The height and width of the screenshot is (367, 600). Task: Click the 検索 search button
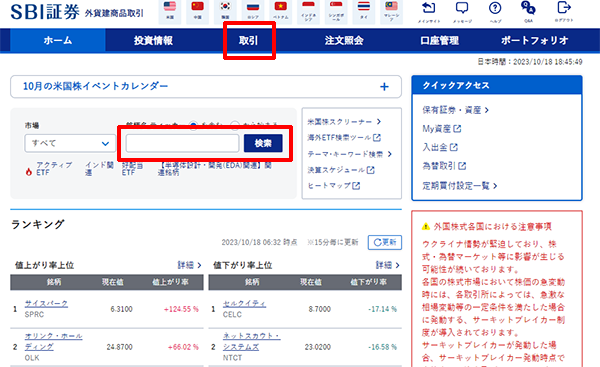pos(263,144)
